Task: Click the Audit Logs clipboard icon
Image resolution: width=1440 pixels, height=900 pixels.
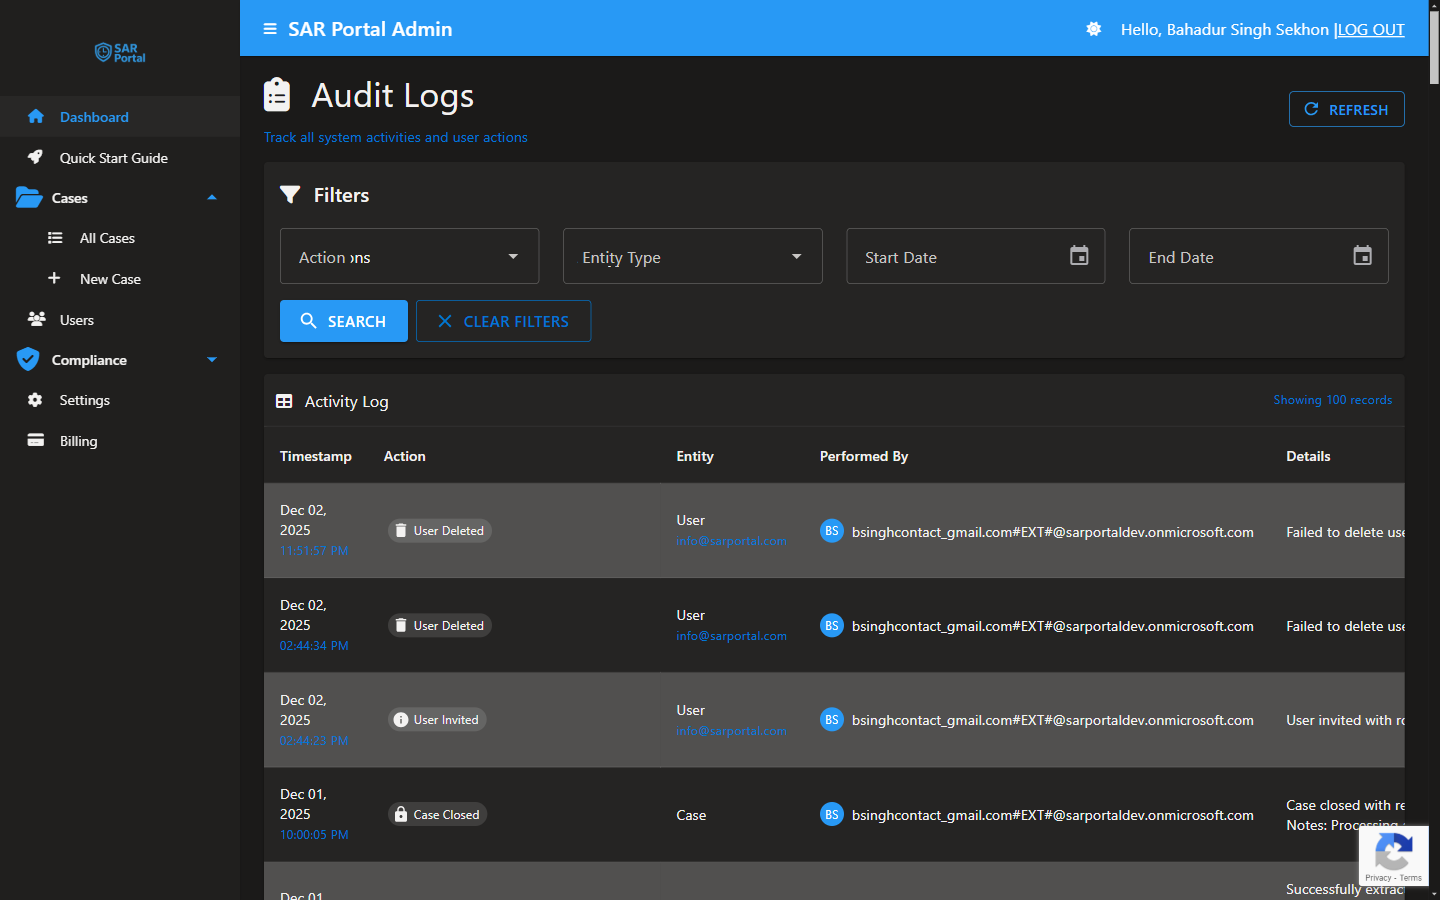Action: pyautogui.click(x=276, y=94)
